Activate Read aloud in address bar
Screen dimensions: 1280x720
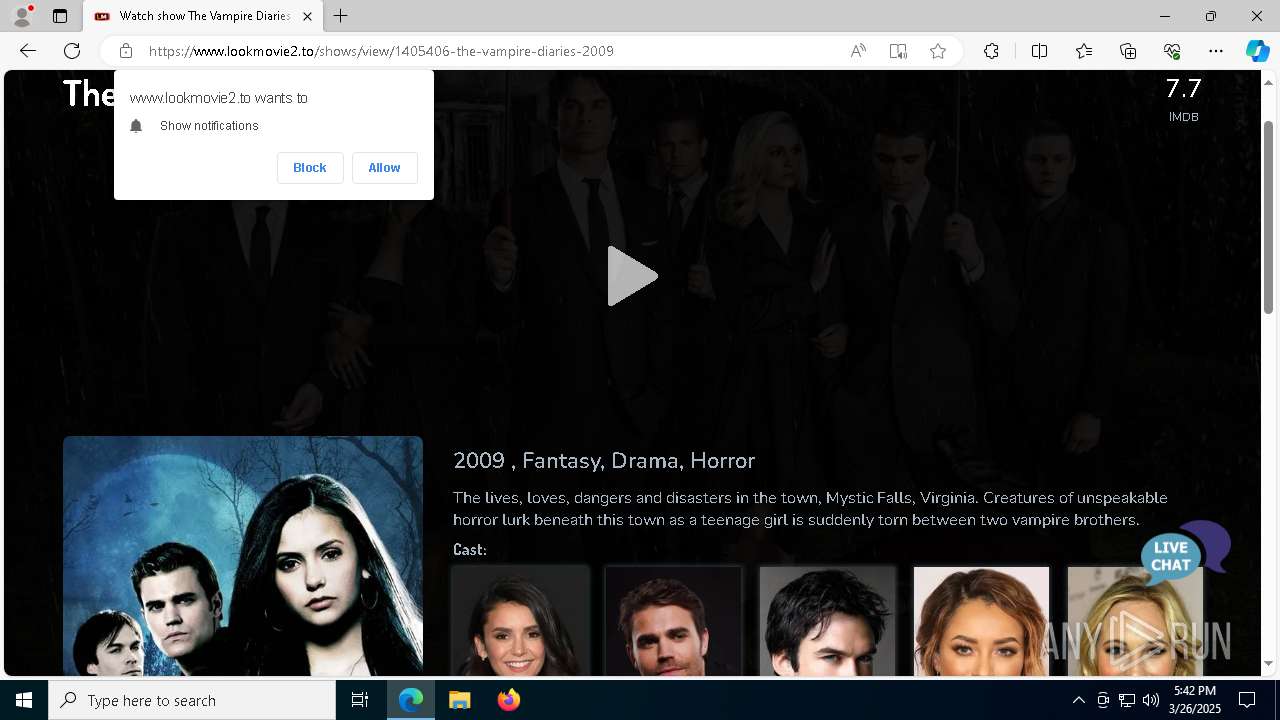click(858, 51)
